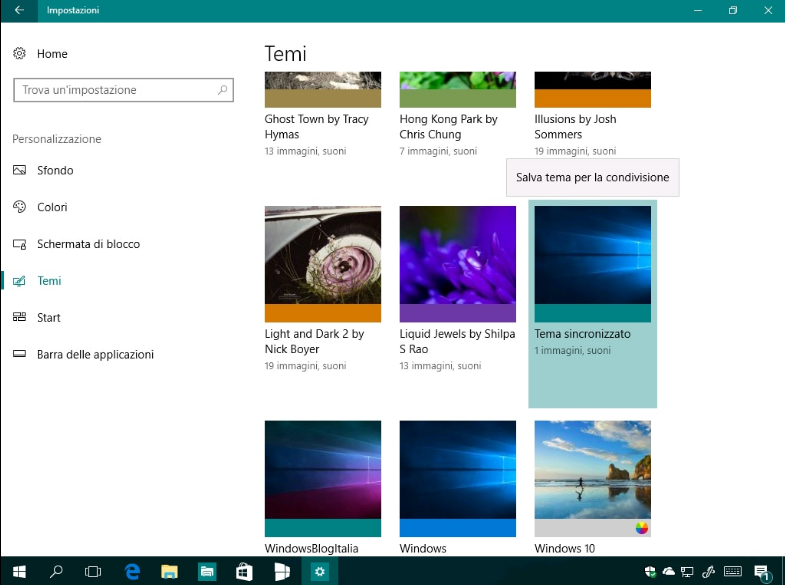
Task: Click orange color bar under Light and Dark 2
Action: [x=323, y=313]
